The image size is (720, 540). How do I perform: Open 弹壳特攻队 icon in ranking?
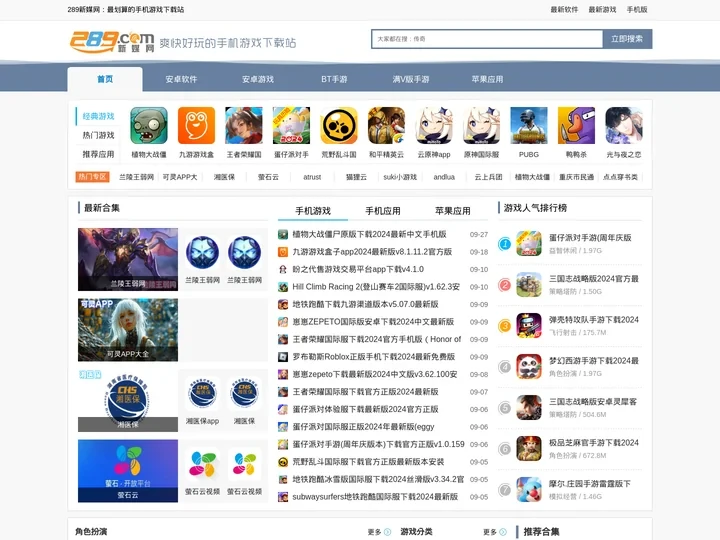pyautogui.click(x=529, y=326)
